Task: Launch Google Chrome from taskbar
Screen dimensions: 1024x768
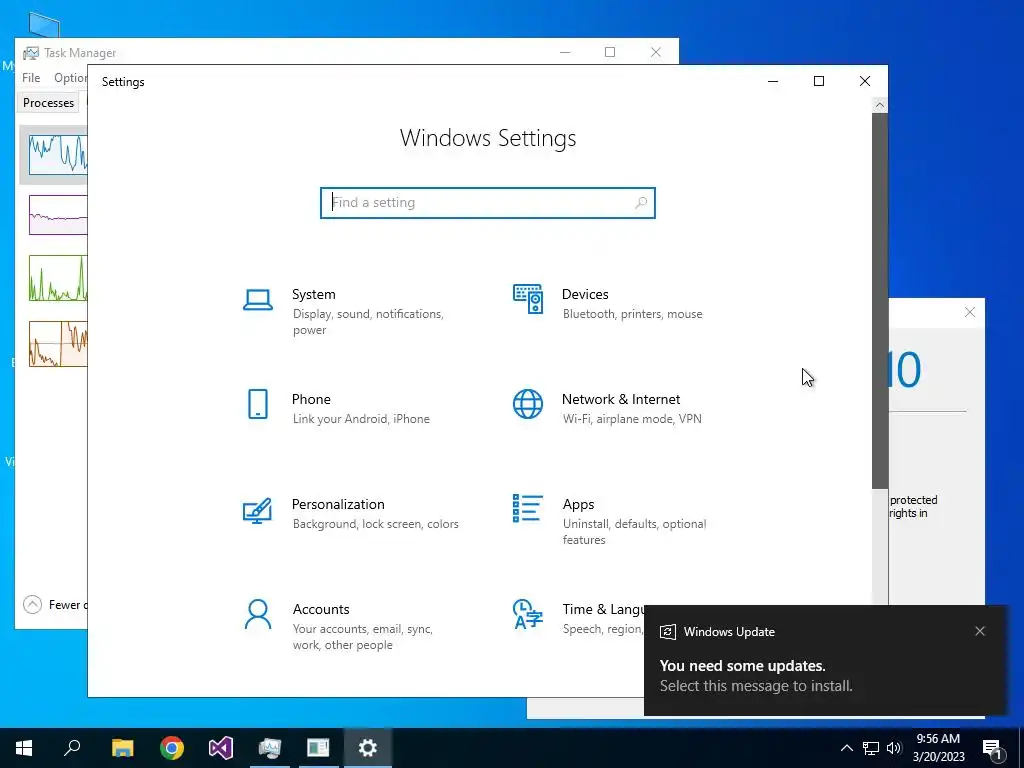Action: [x=172, y=748]
